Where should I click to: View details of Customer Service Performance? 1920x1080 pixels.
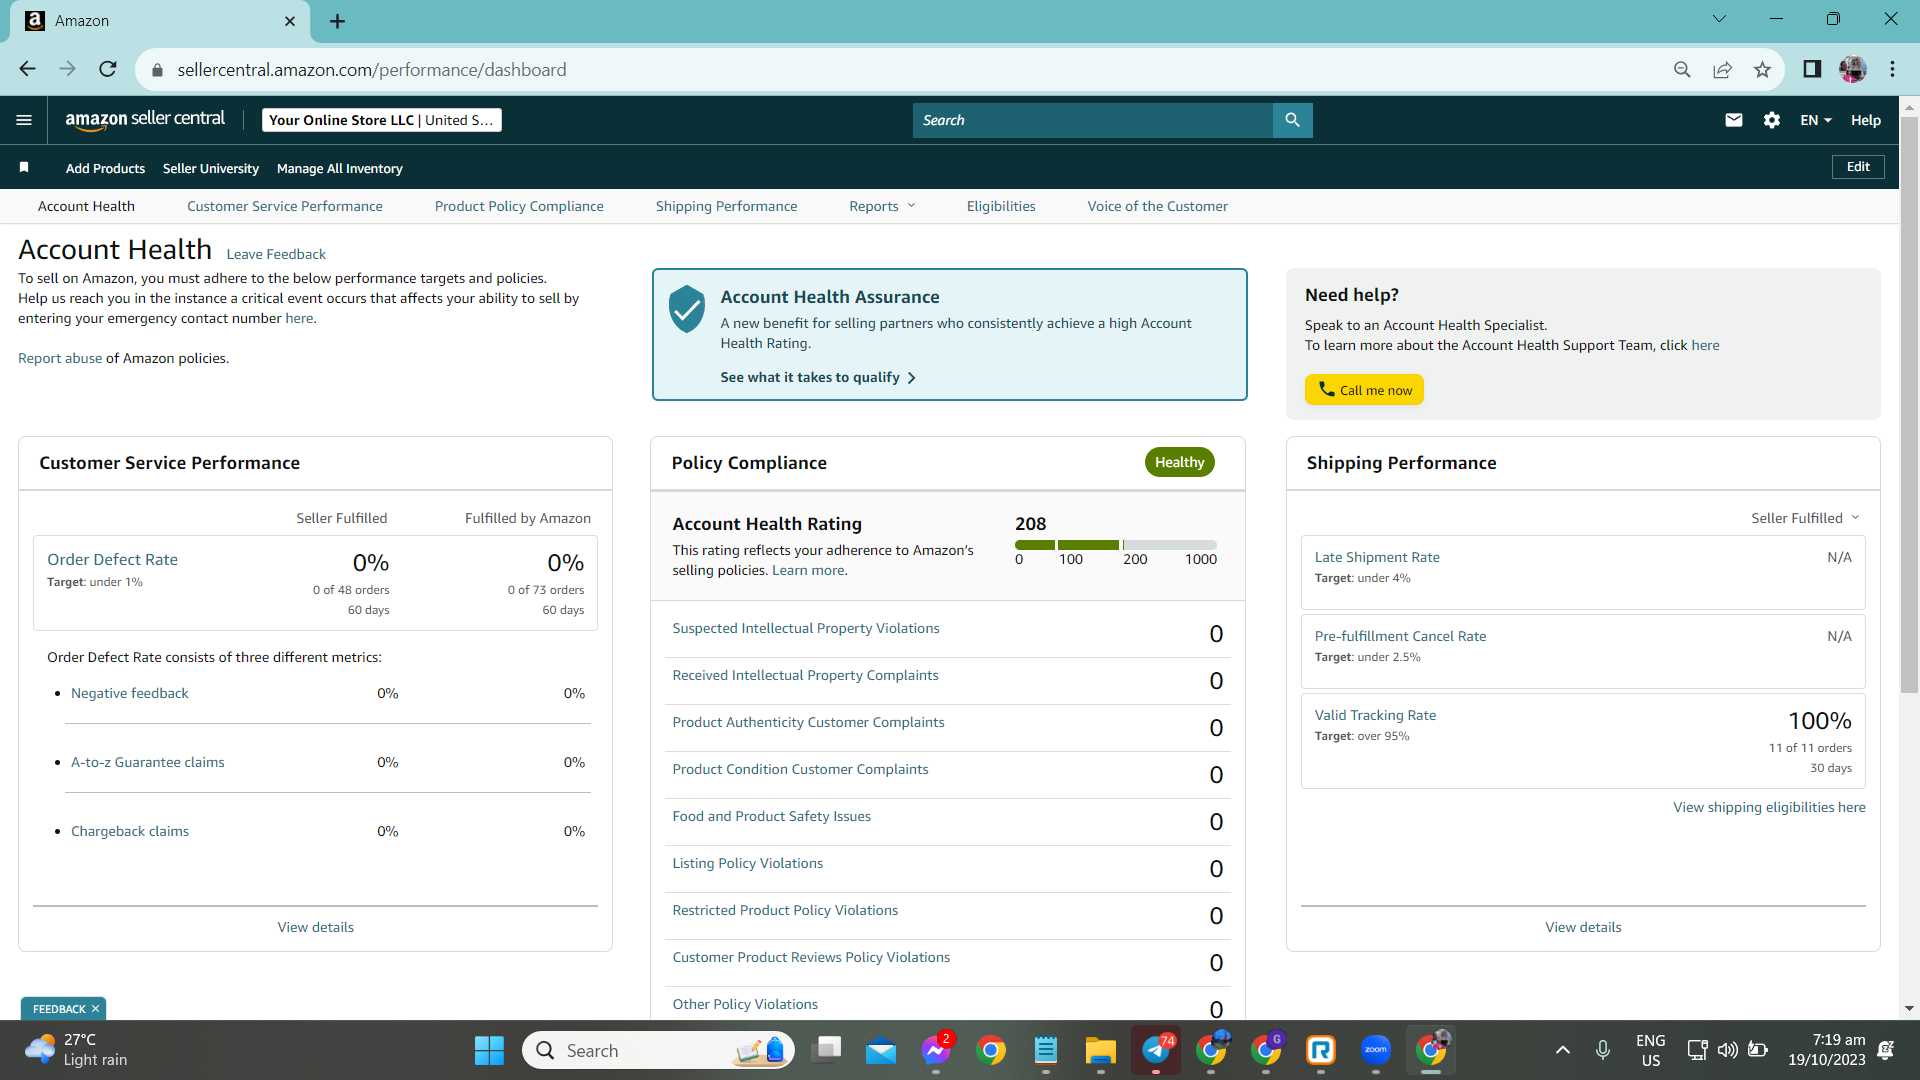tap(316, 927)
